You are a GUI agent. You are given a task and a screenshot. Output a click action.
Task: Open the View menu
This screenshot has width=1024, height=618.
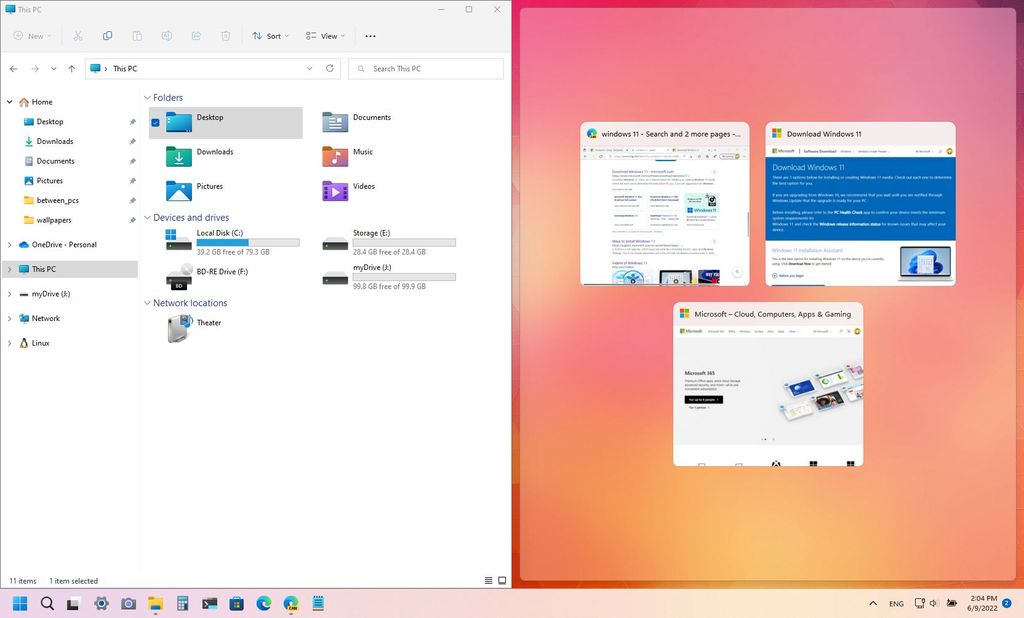[x=324, y=35]
